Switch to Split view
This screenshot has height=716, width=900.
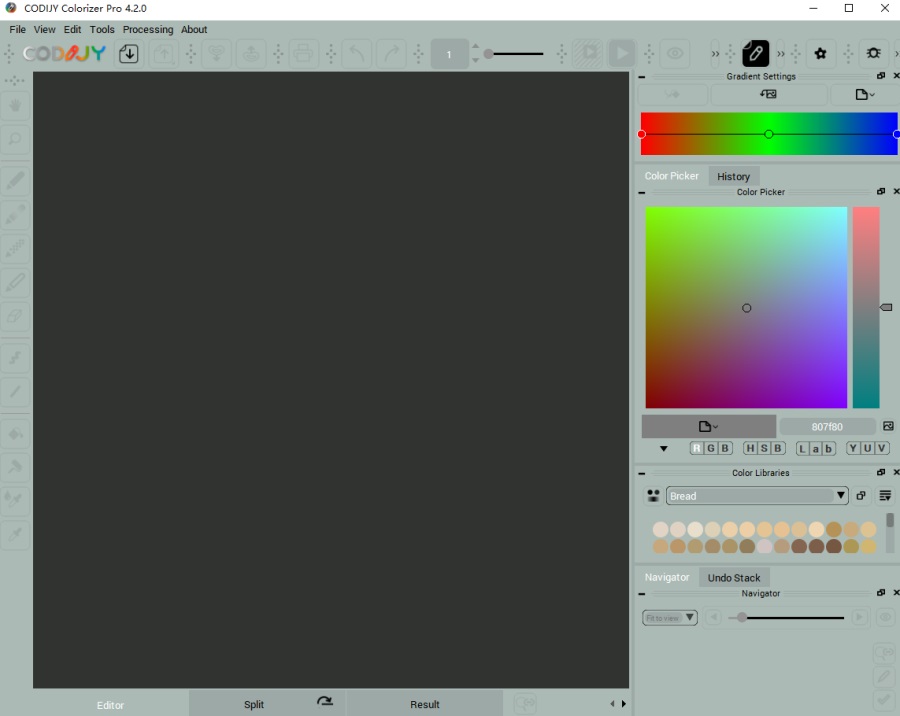click(254, 704)
